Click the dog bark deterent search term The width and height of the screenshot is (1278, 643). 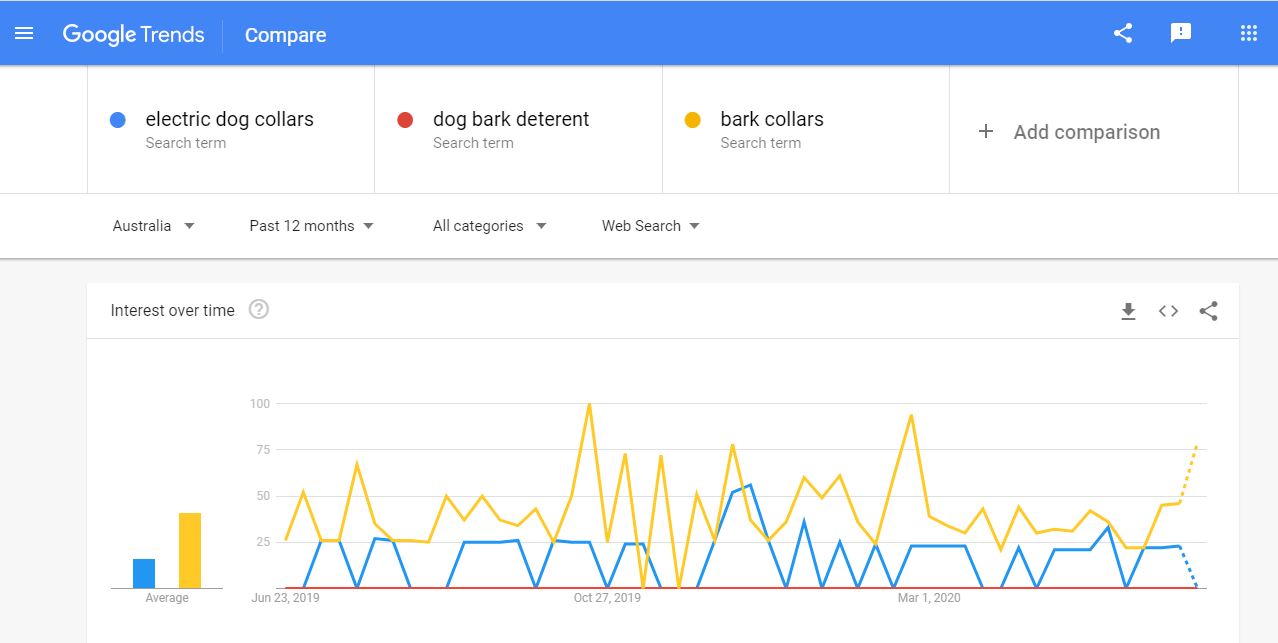point(510,119)
